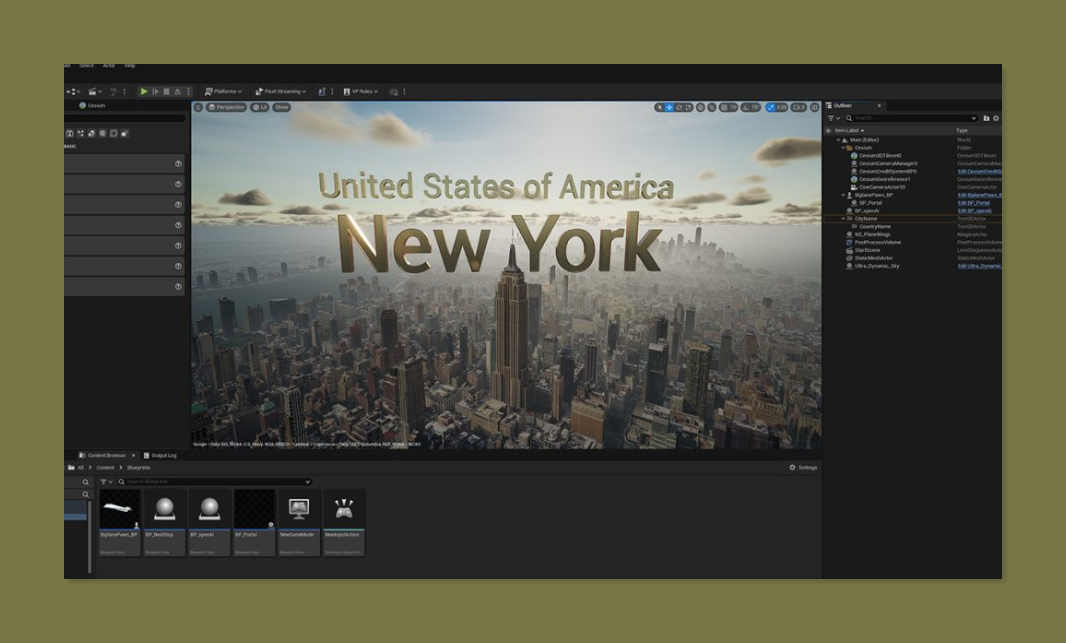Click the Outliner search field
This screenshot has width=1066, height=643.
click(x=911, y=118)
